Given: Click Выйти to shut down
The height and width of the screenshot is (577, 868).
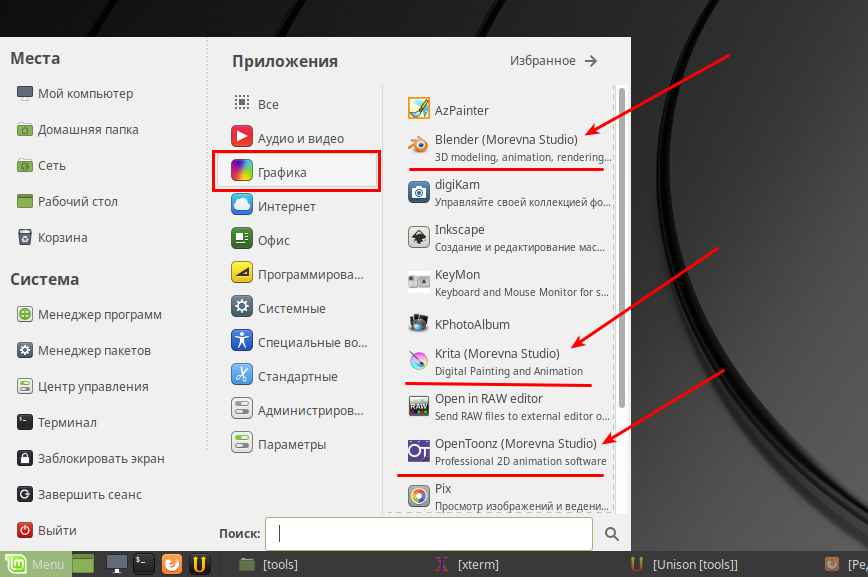Looking at the screenshot, I should pyautogui.click(x=46, y=530).
